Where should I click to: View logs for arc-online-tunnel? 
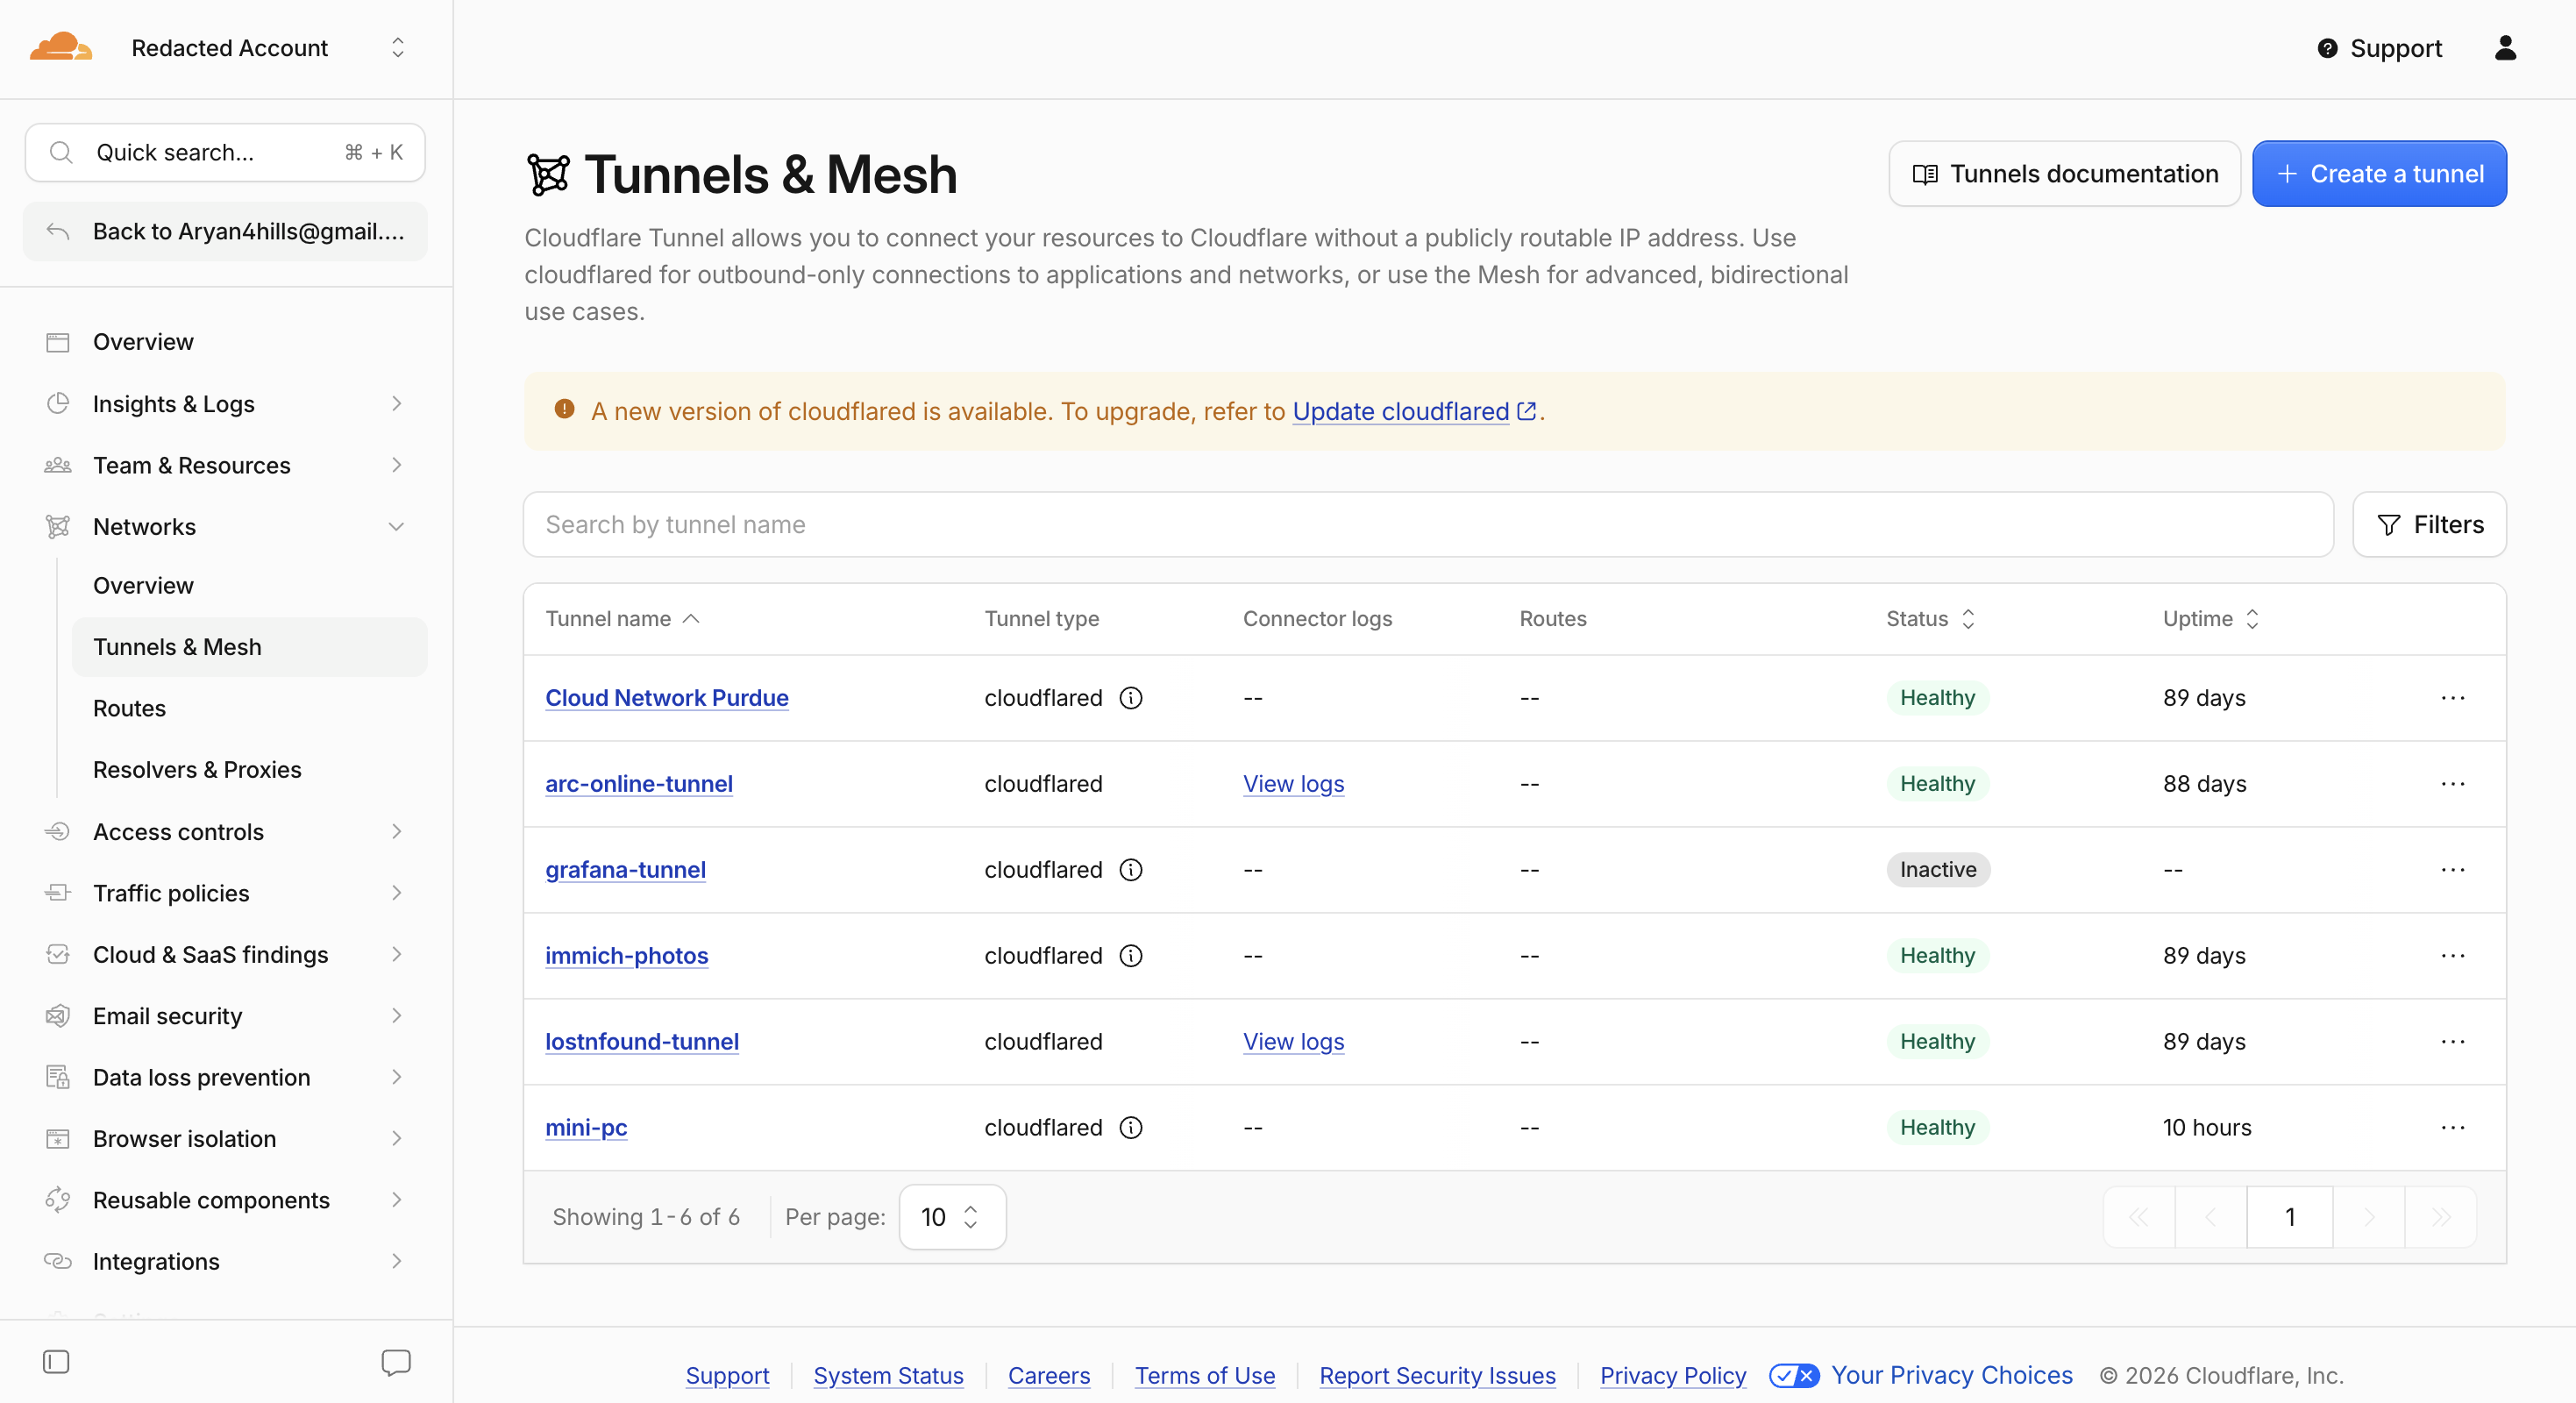tap(1293, 784)
